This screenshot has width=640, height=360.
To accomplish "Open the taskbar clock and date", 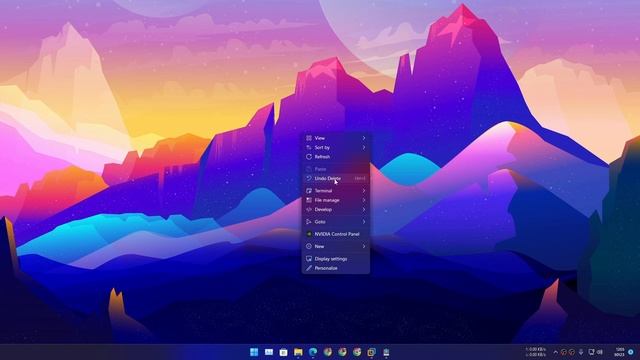I will pos(619,352).
